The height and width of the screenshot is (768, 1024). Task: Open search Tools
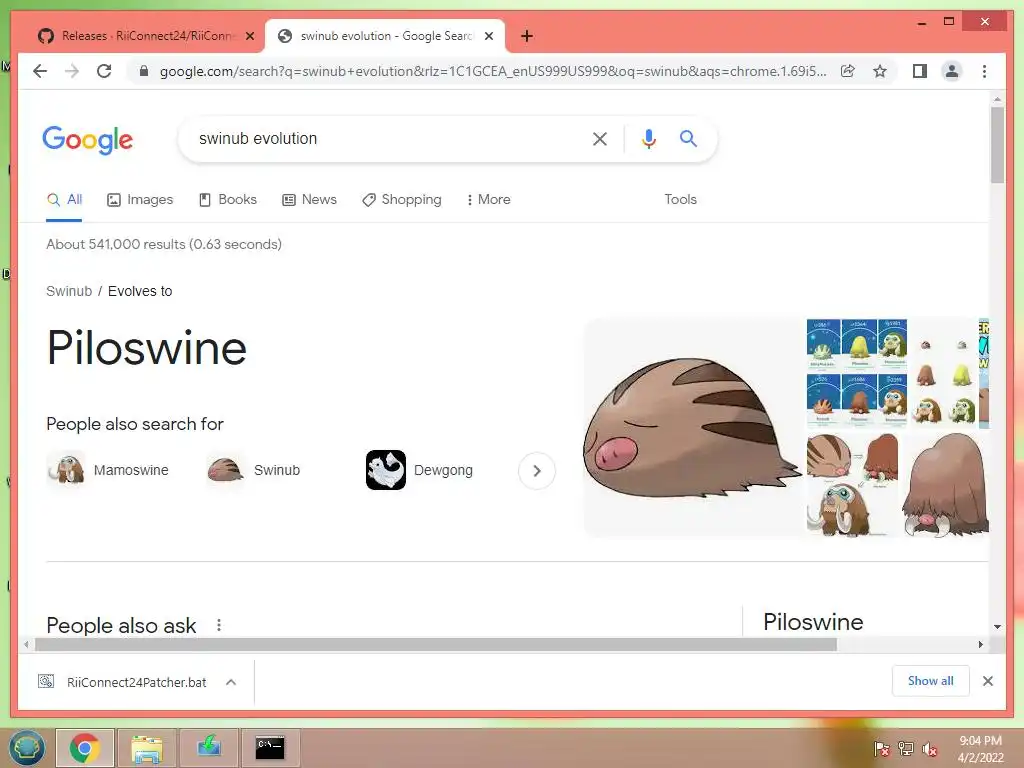680,200
